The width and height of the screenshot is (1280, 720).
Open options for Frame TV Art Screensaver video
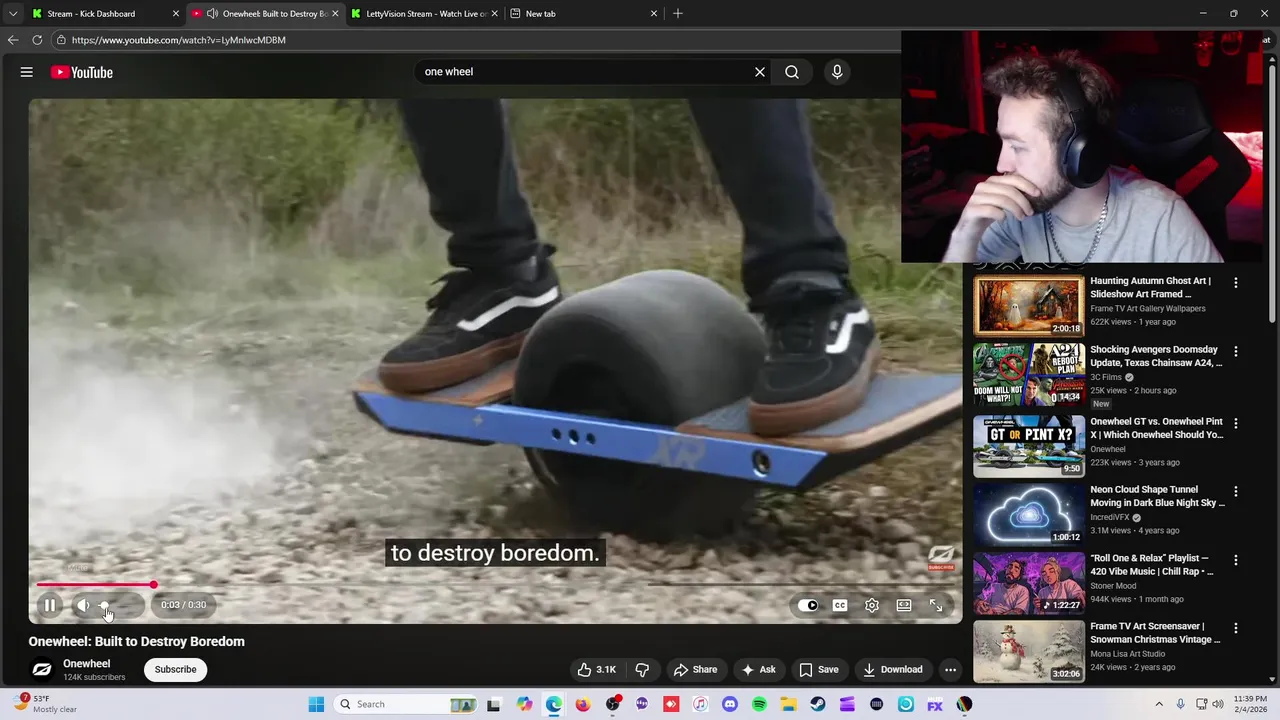pos(1236,628)
